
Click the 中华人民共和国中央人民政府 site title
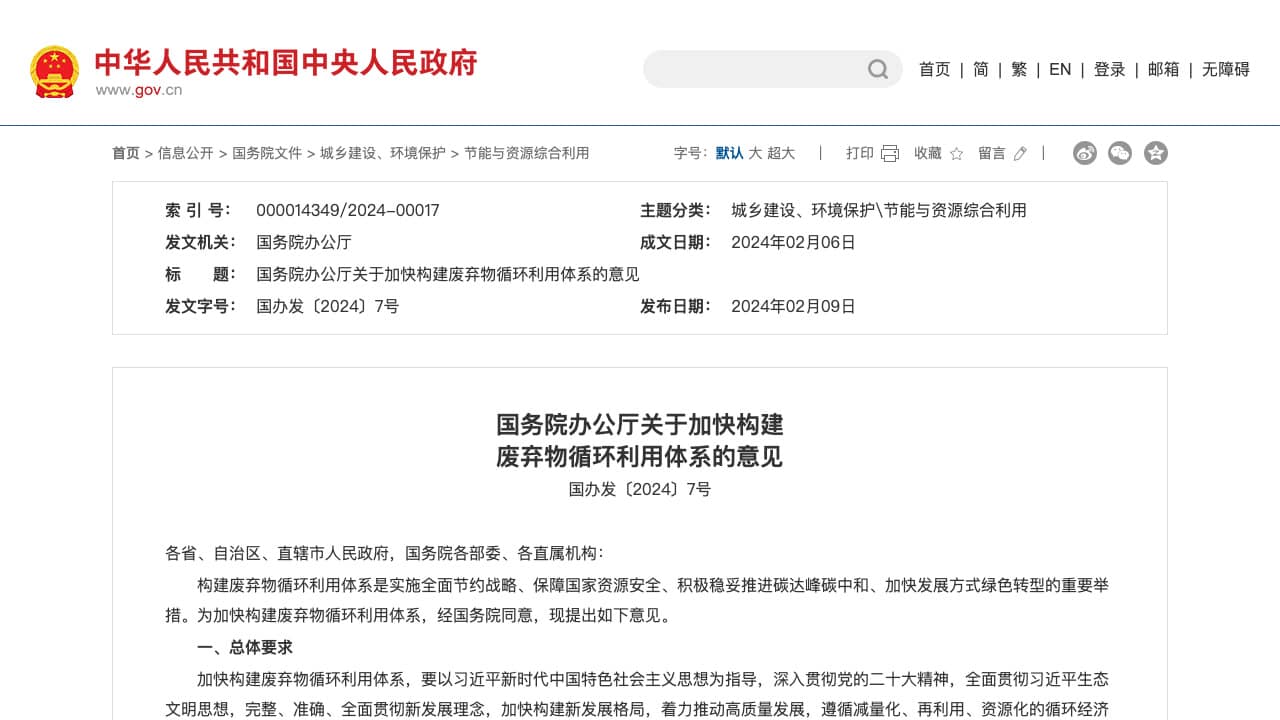[x=286, y=62]
